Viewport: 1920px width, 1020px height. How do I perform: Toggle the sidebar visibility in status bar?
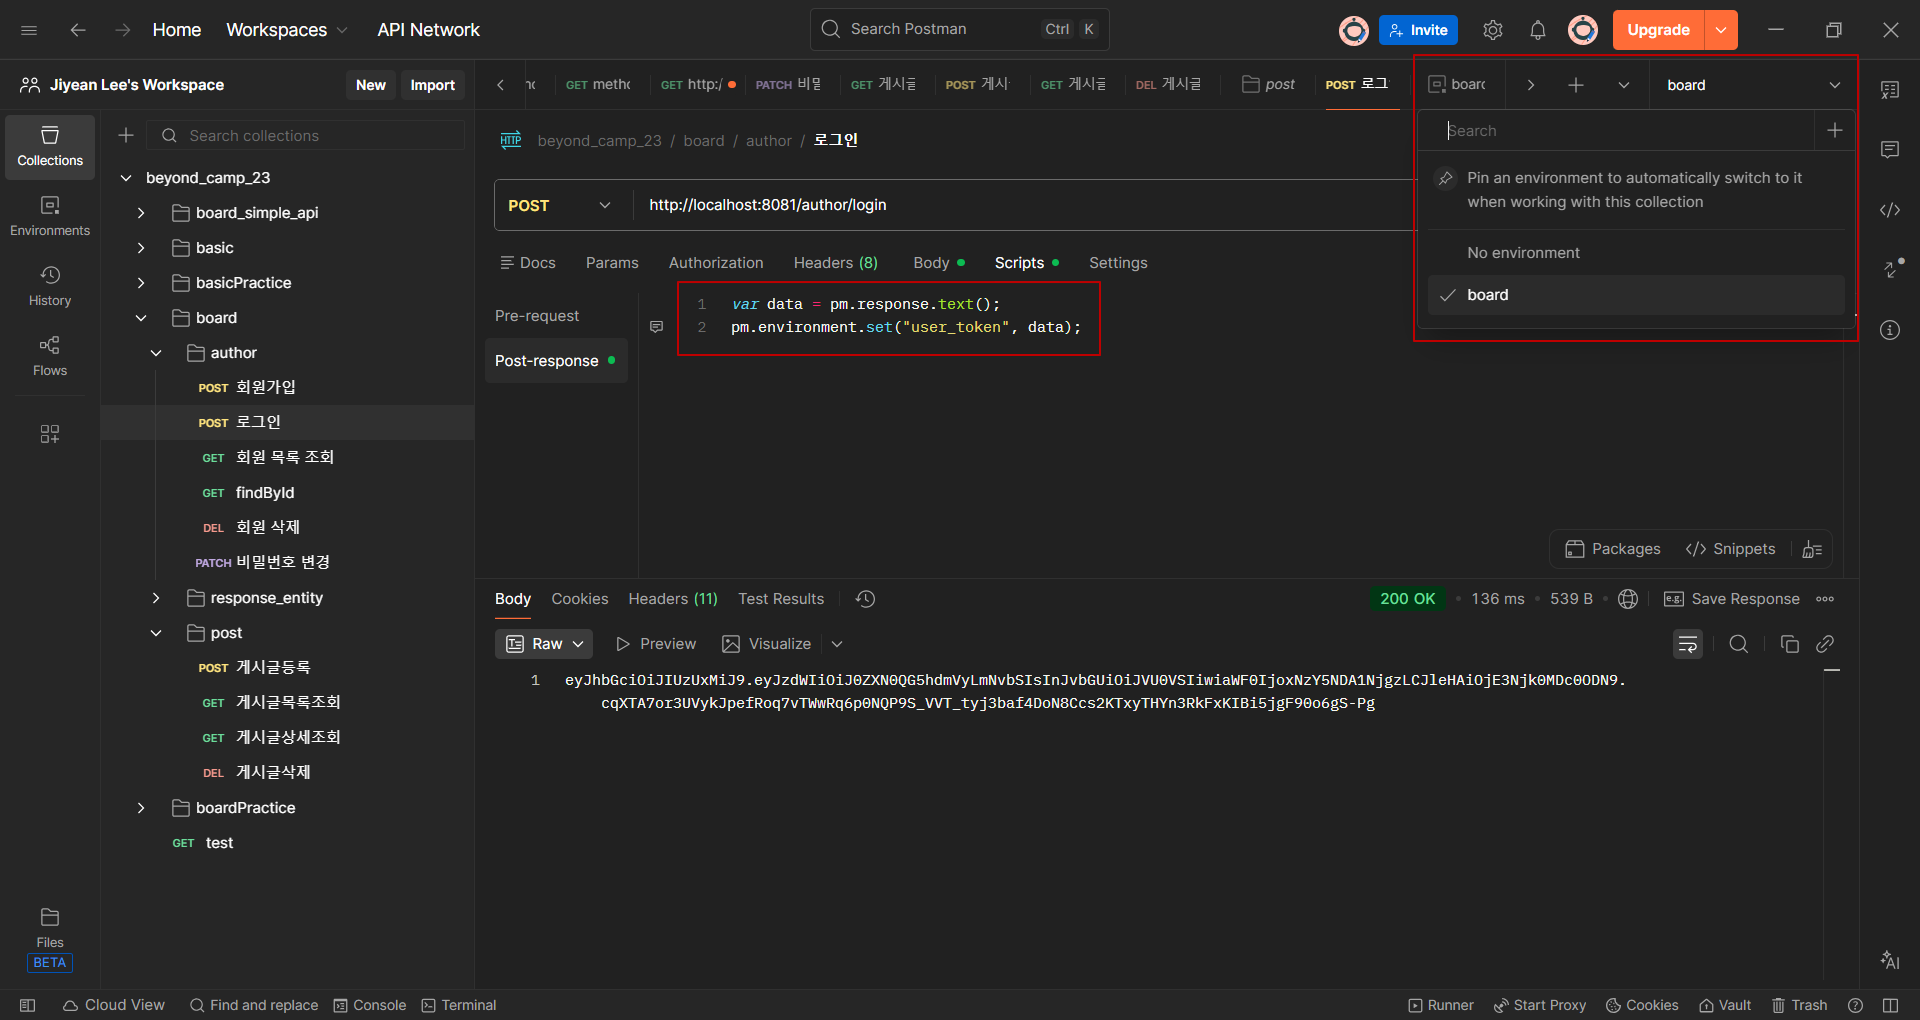28,1005
